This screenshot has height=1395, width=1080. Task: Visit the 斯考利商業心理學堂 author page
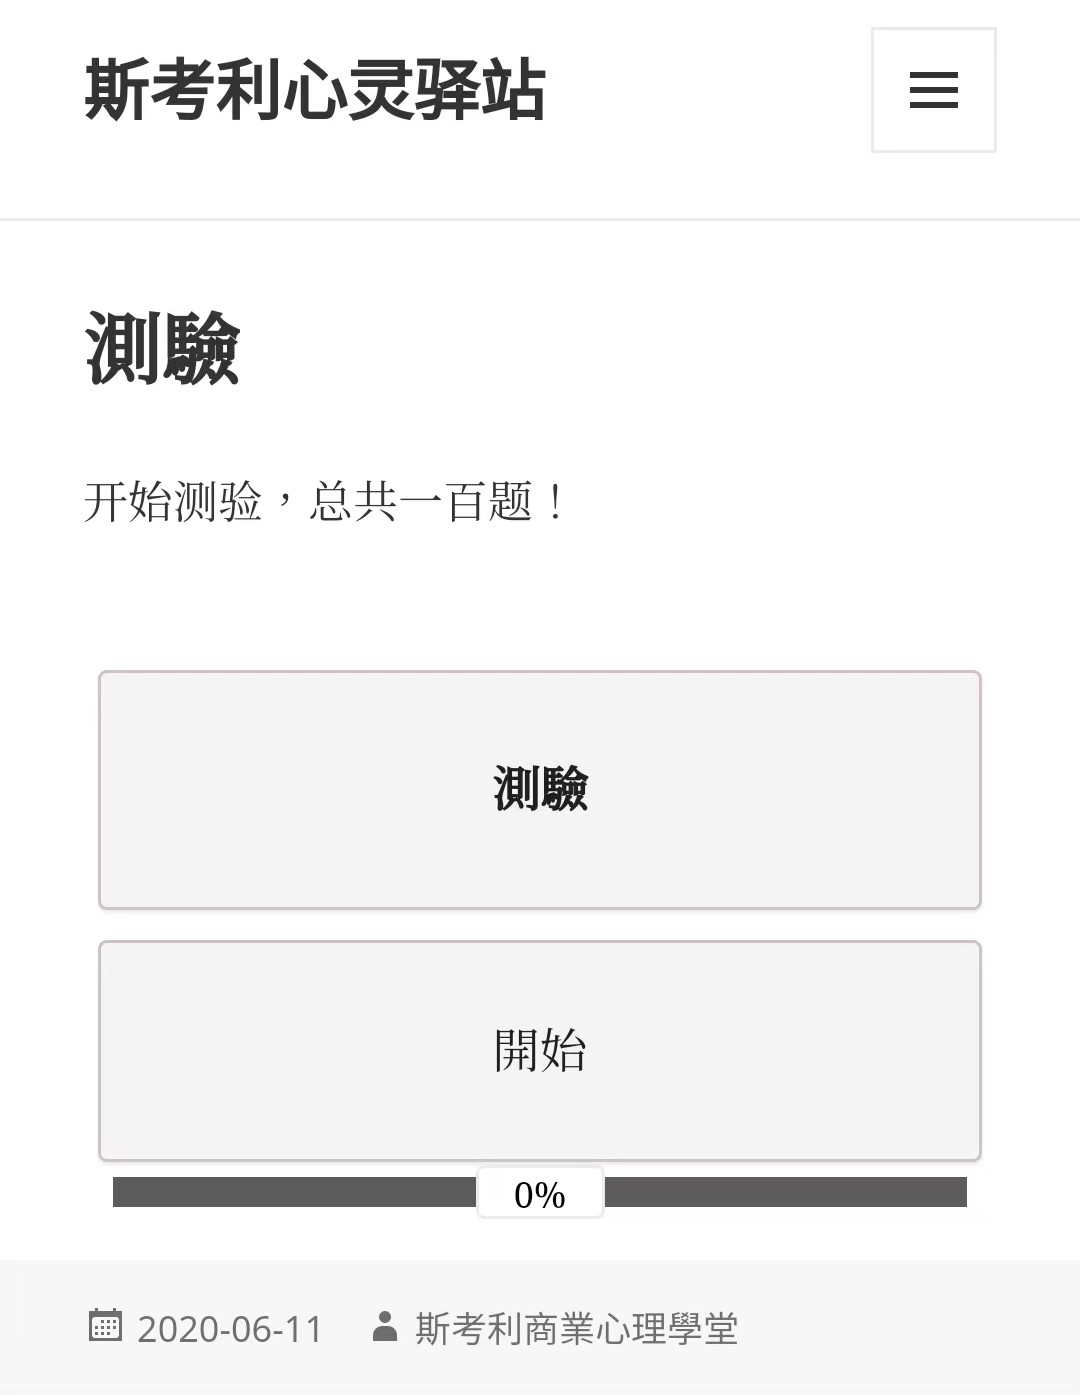pyautogui.click(x=576, y=1329)
